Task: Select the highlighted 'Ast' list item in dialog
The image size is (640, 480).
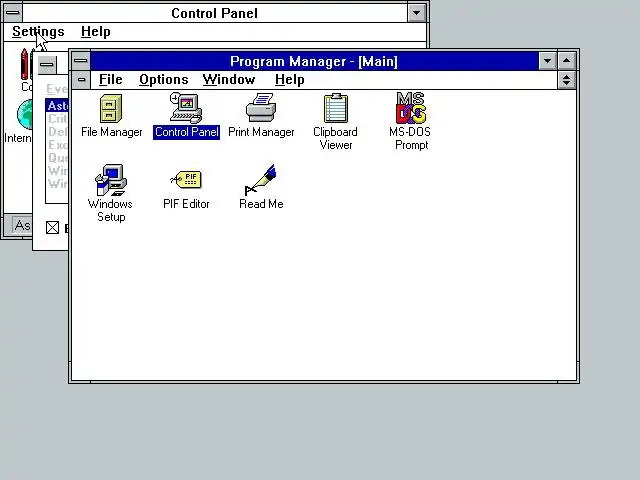Action: [57, 105]
